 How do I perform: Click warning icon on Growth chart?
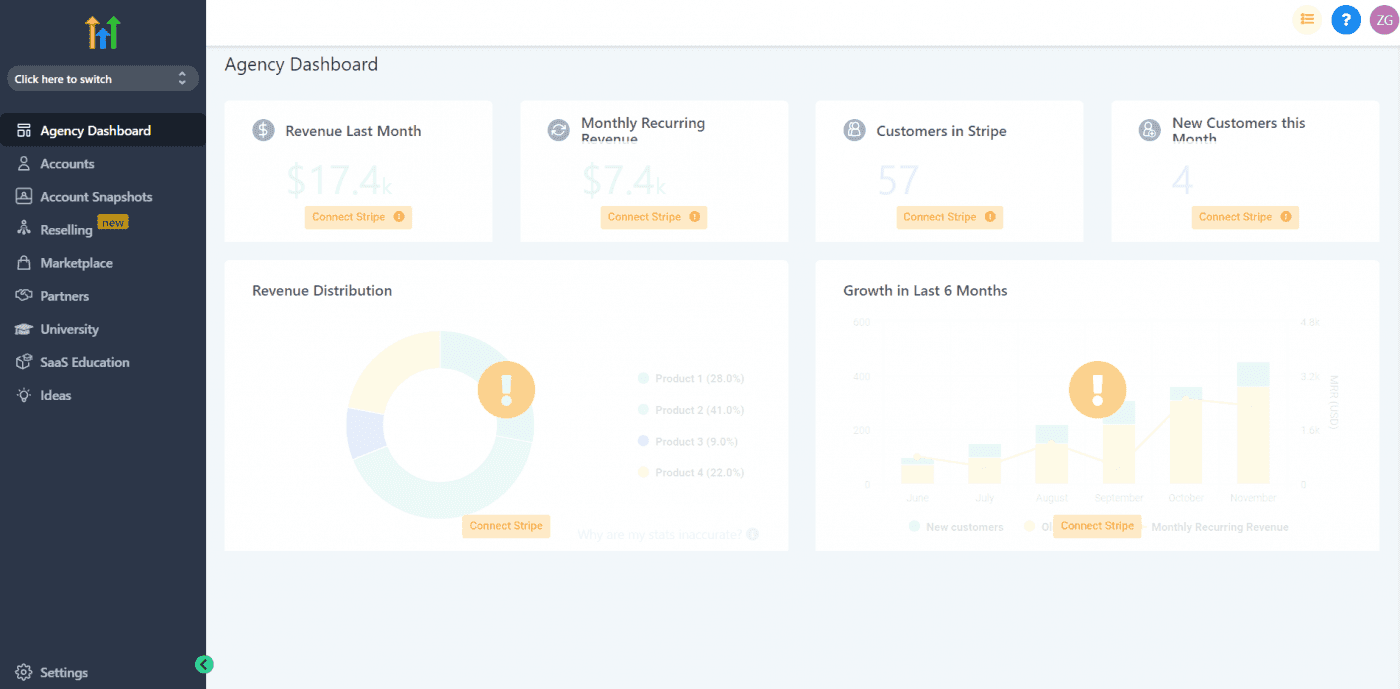click(1098, 389)
